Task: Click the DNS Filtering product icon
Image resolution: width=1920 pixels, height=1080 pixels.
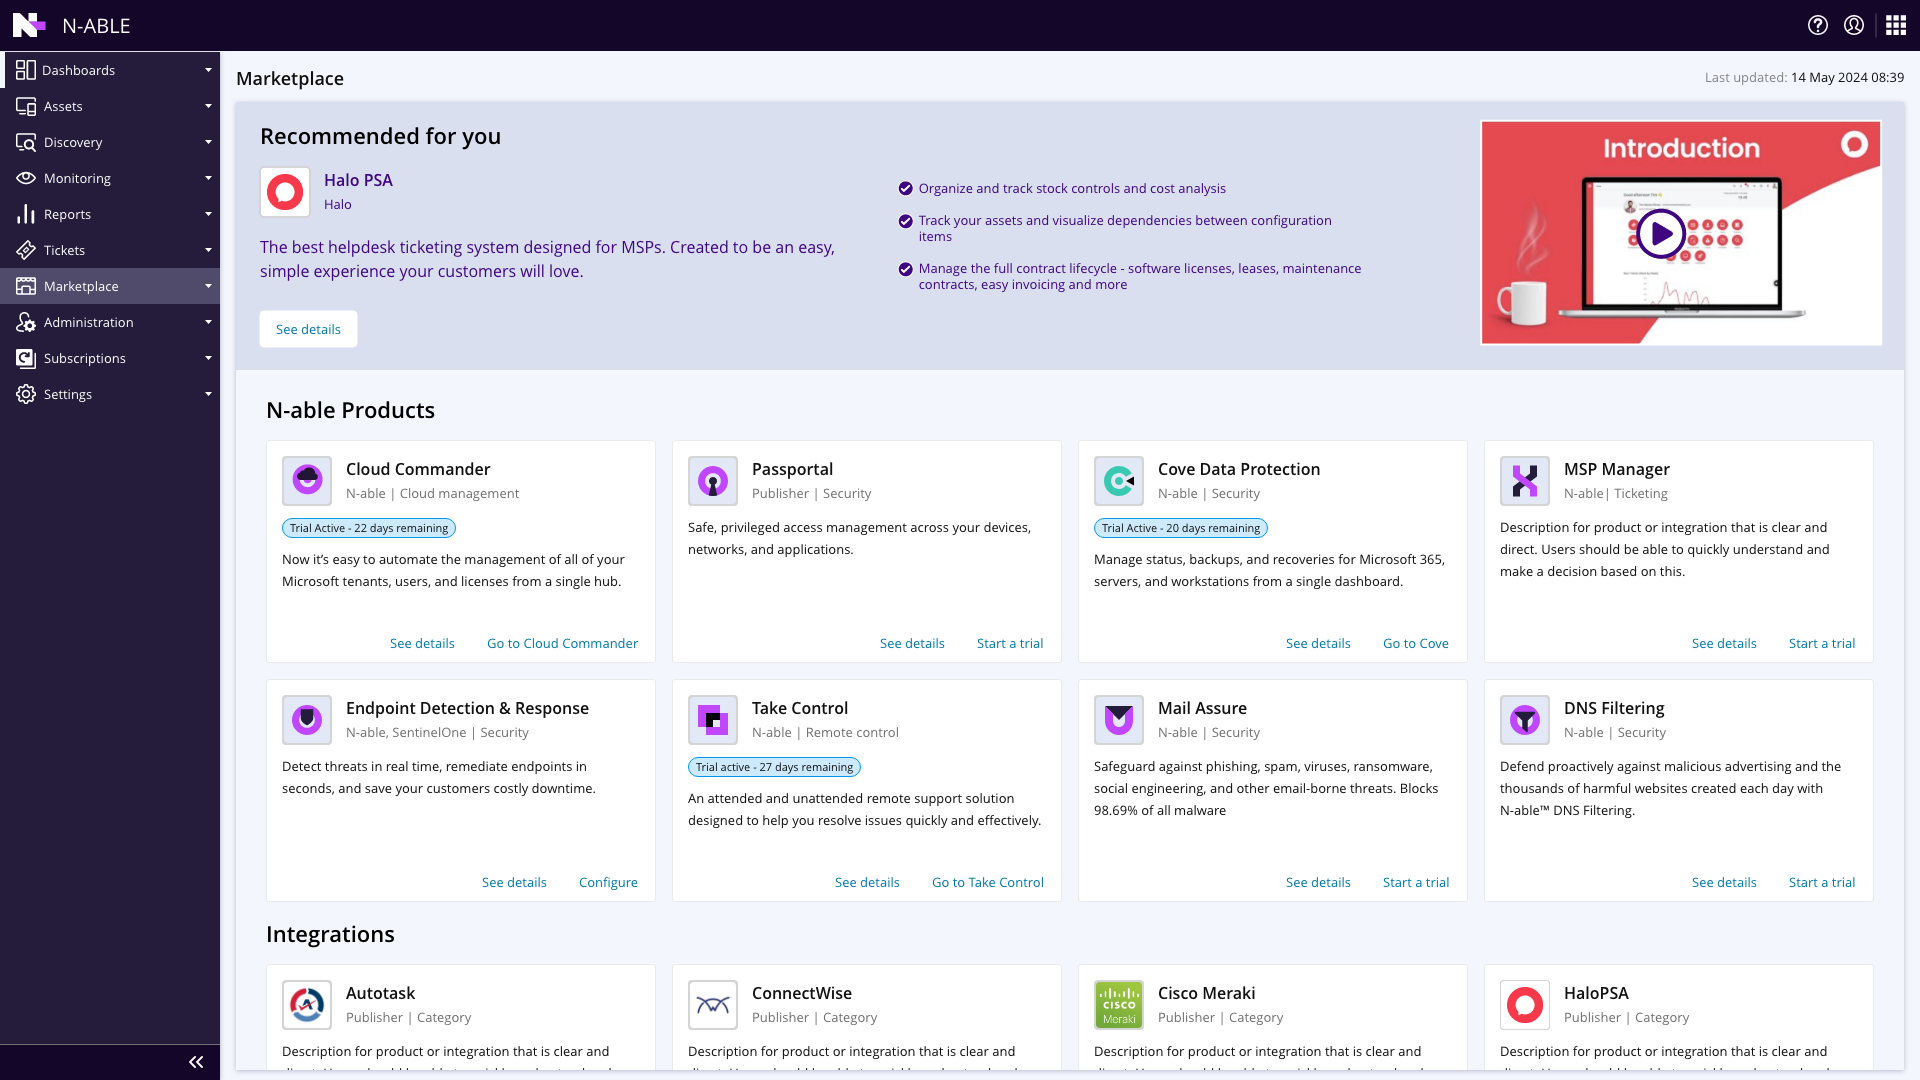Action: click(x=1525, y=720)
